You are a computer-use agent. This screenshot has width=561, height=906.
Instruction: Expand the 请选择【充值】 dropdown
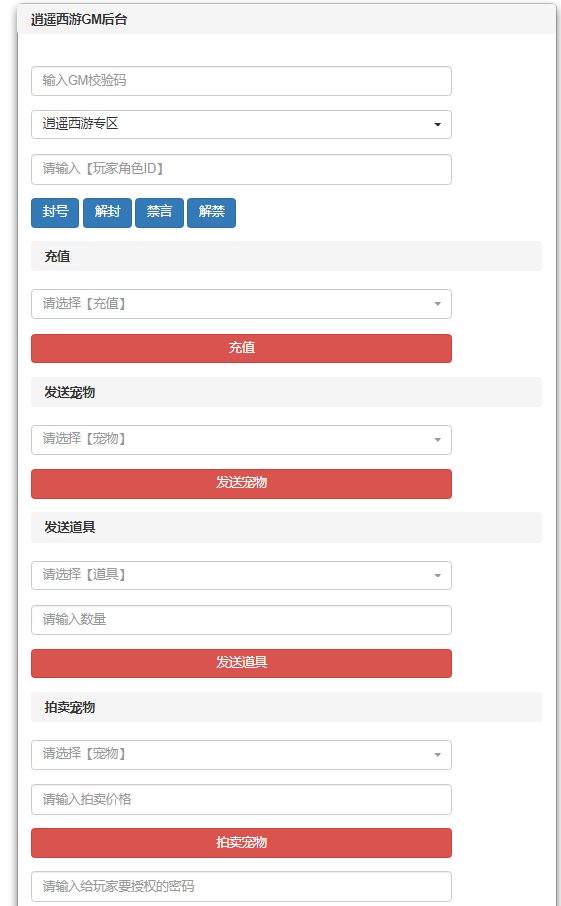point(241,304)
